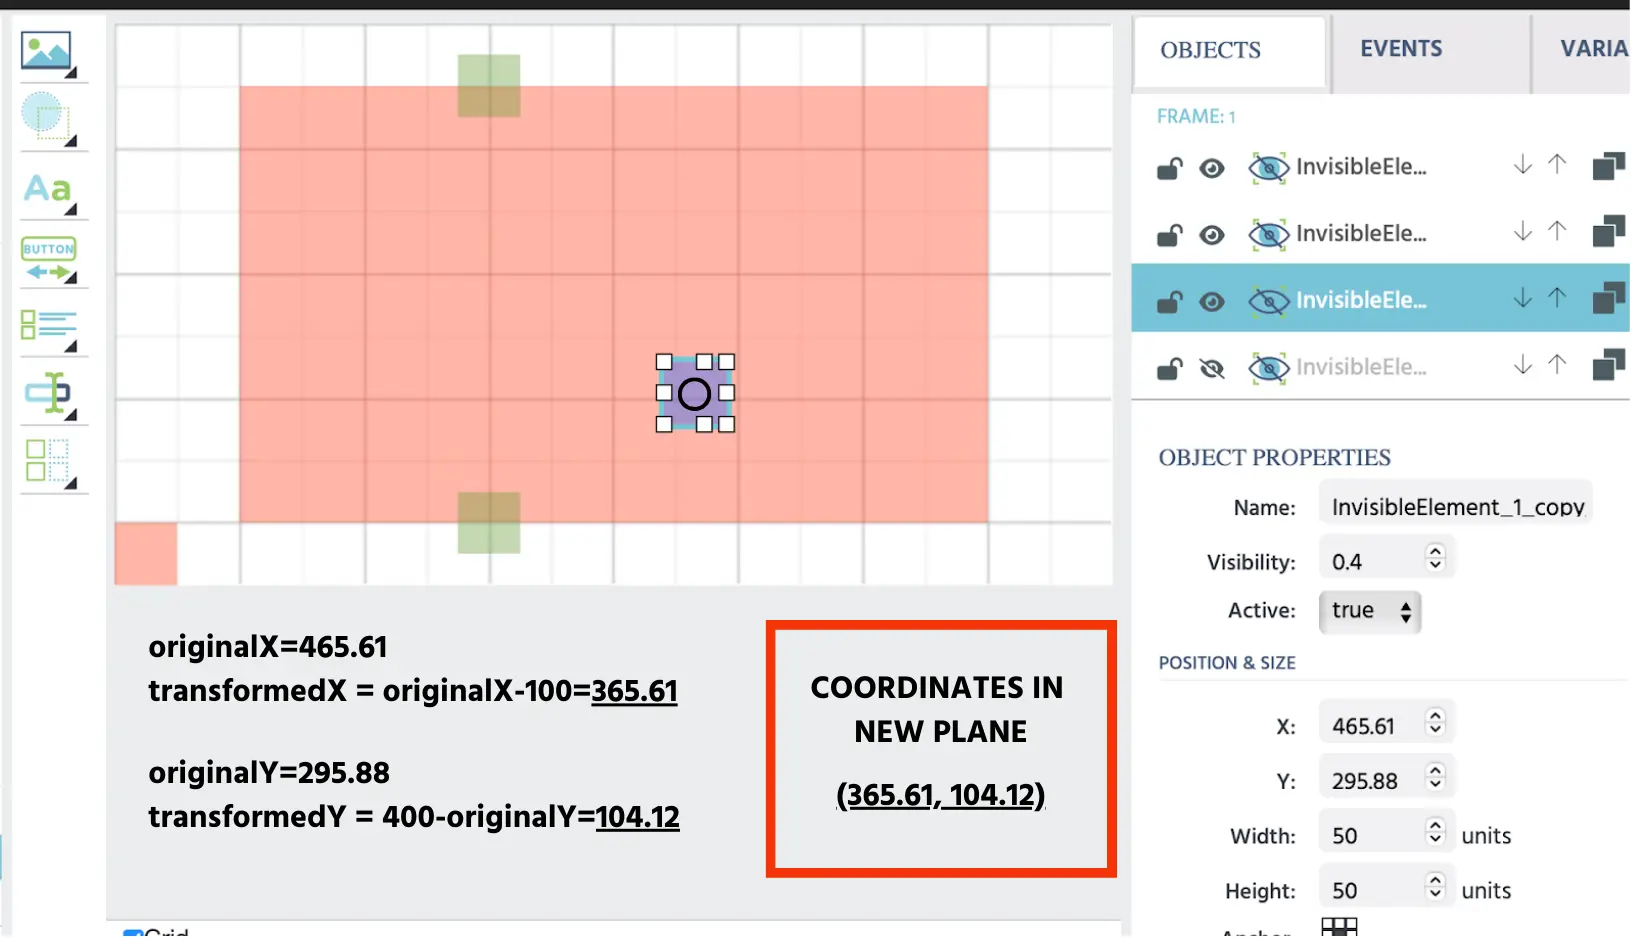
Task: Select the Button element tool
Action: [48, 260]
